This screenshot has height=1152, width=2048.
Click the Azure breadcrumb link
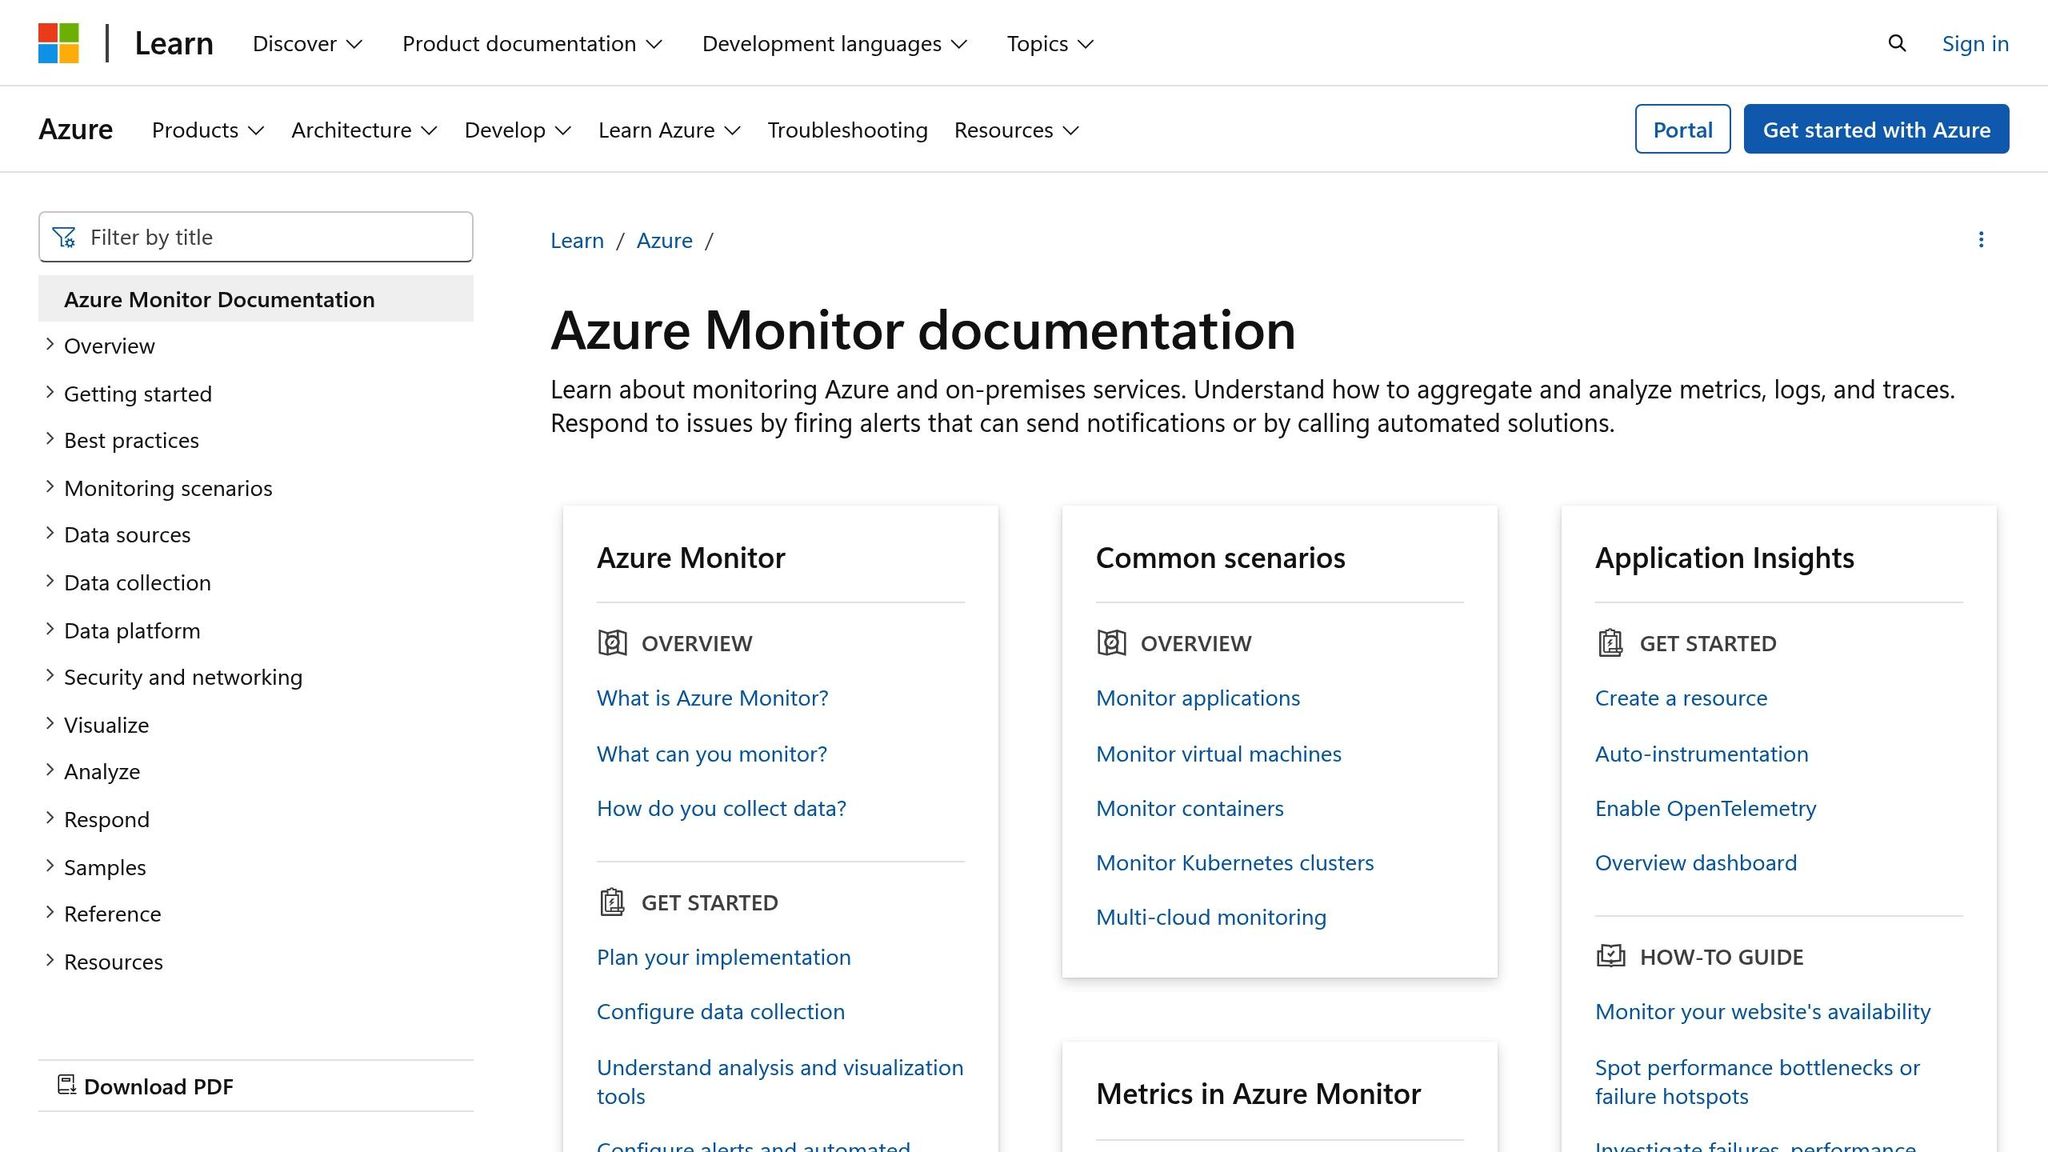[664, 240]
